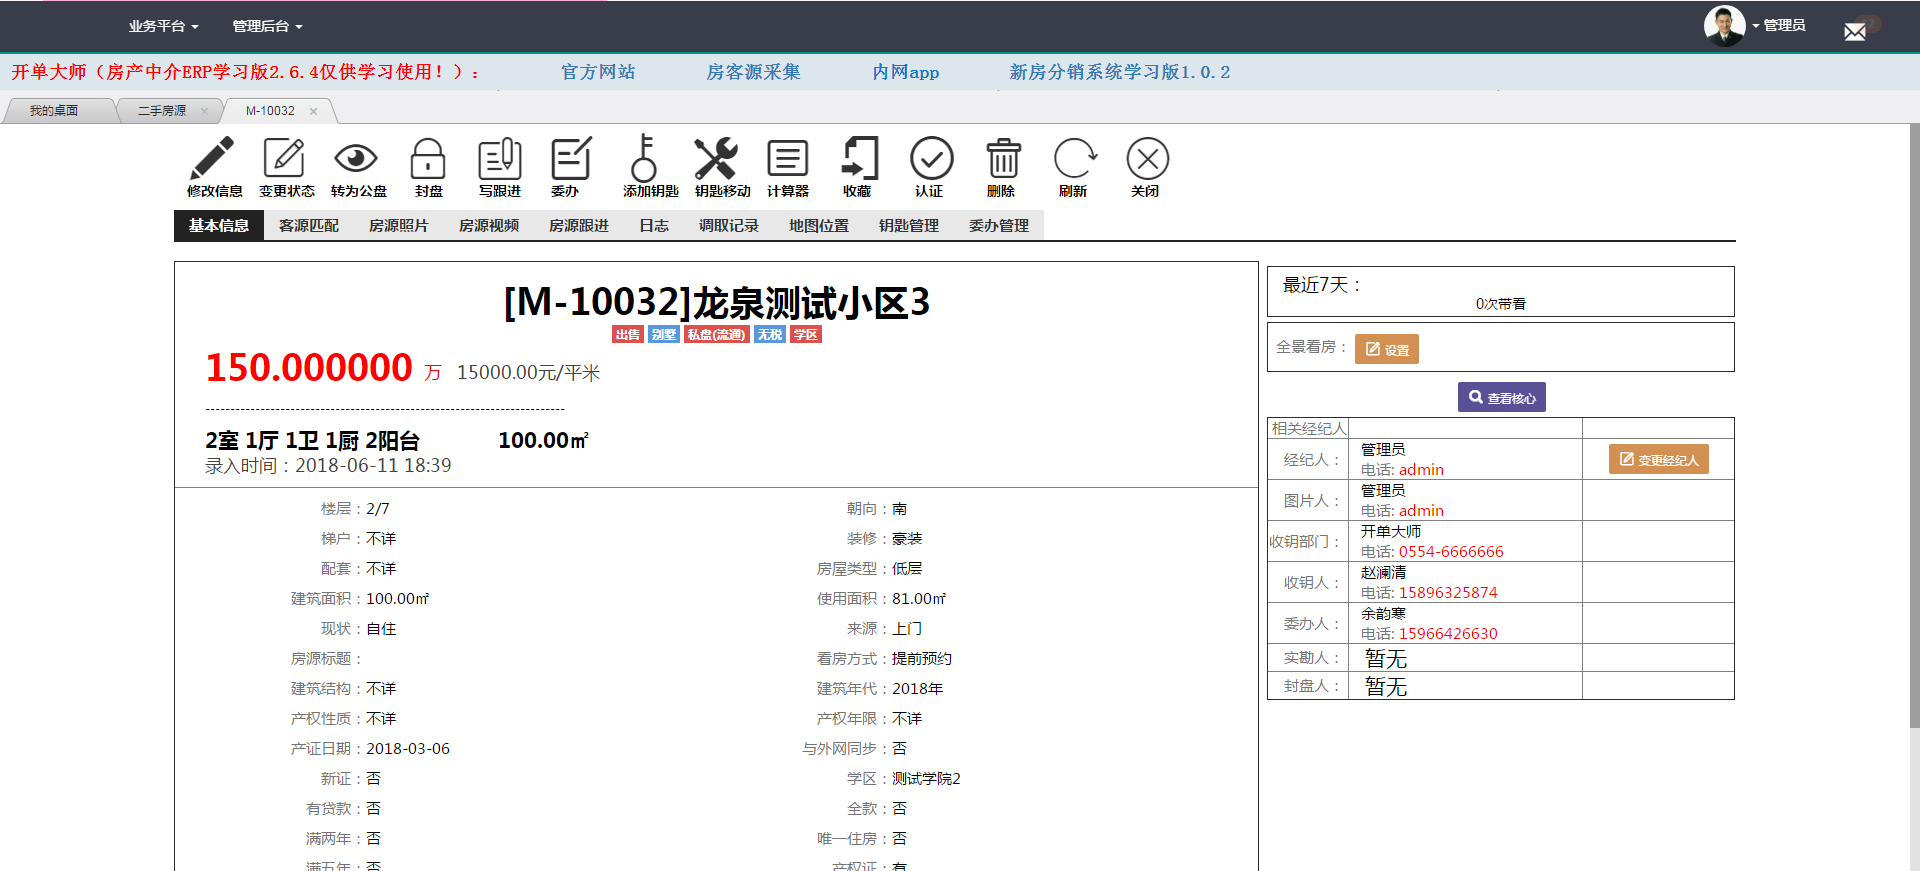Expand the 业务平台 dropdown menu
Screen dimensions: 1920x871
163,26
